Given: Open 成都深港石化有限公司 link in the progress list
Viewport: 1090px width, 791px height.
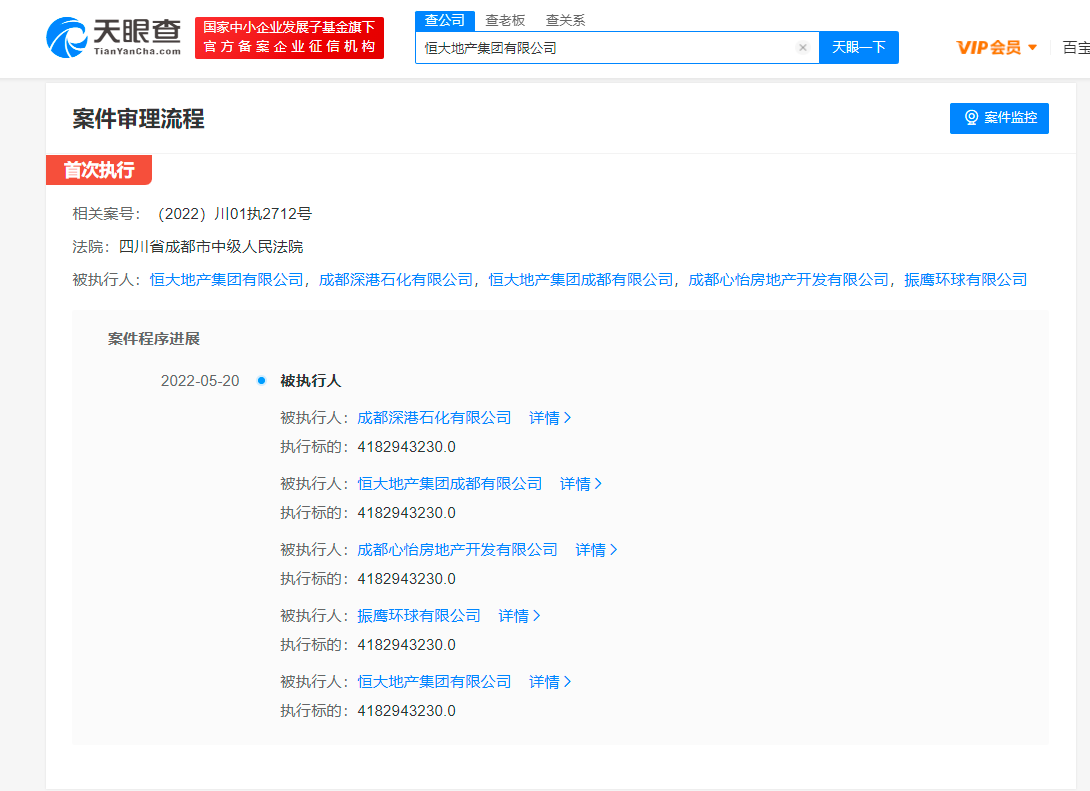Looking at the screenshot, I should (434, 418).
